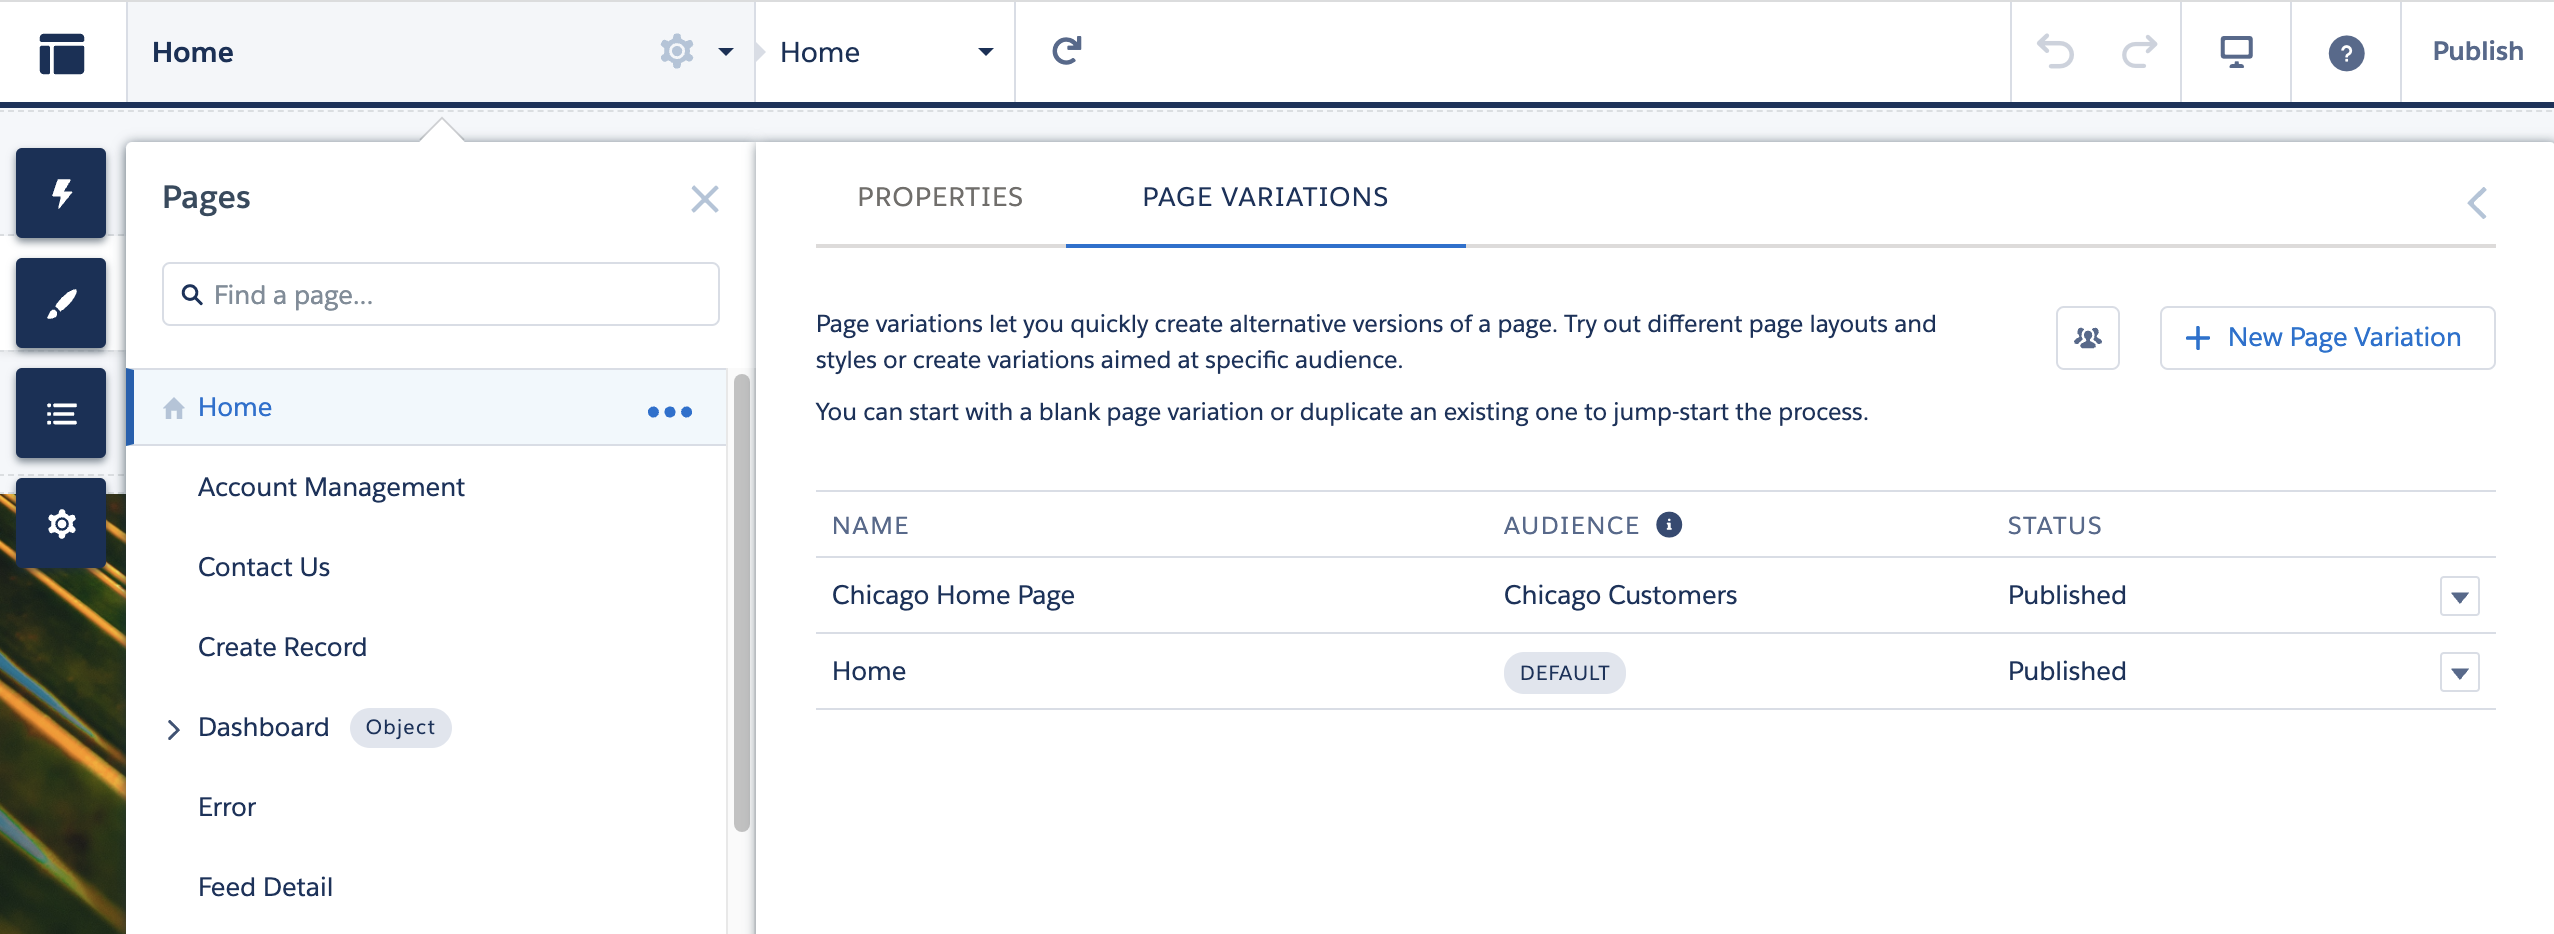
Task: Click the undo arrow icon
Action: (2055, 51)
